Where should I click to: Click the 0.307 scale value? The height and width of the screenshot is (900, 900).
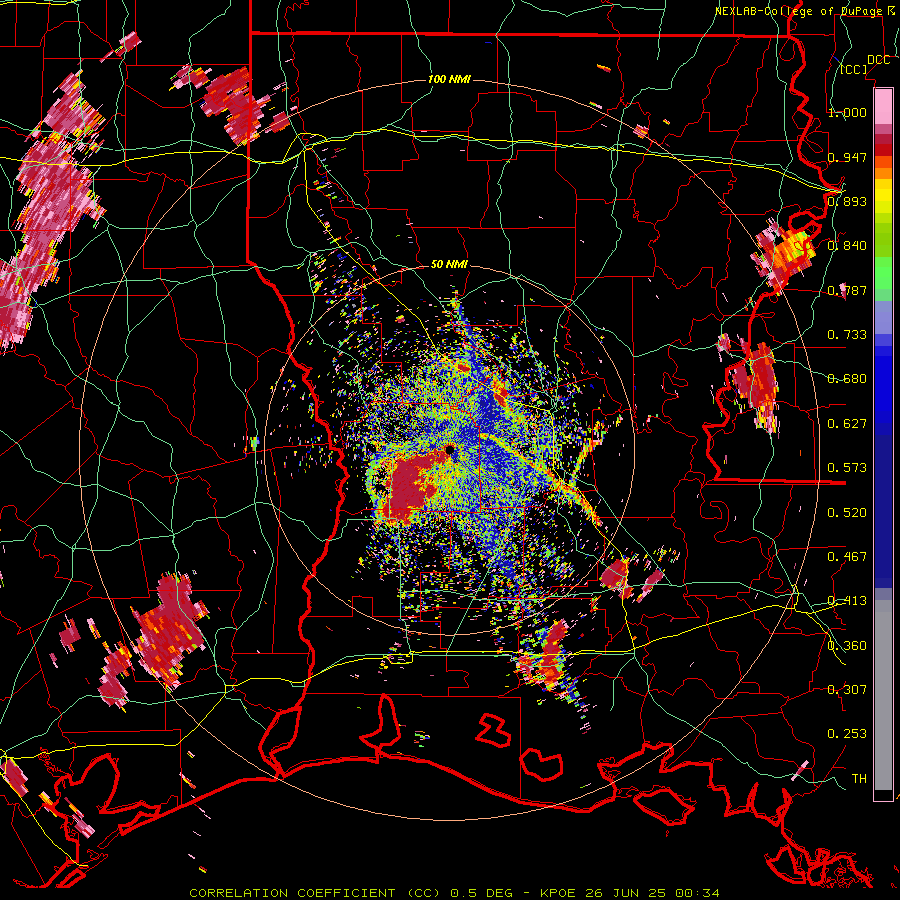pyautogui.click(x=847, y=690)
